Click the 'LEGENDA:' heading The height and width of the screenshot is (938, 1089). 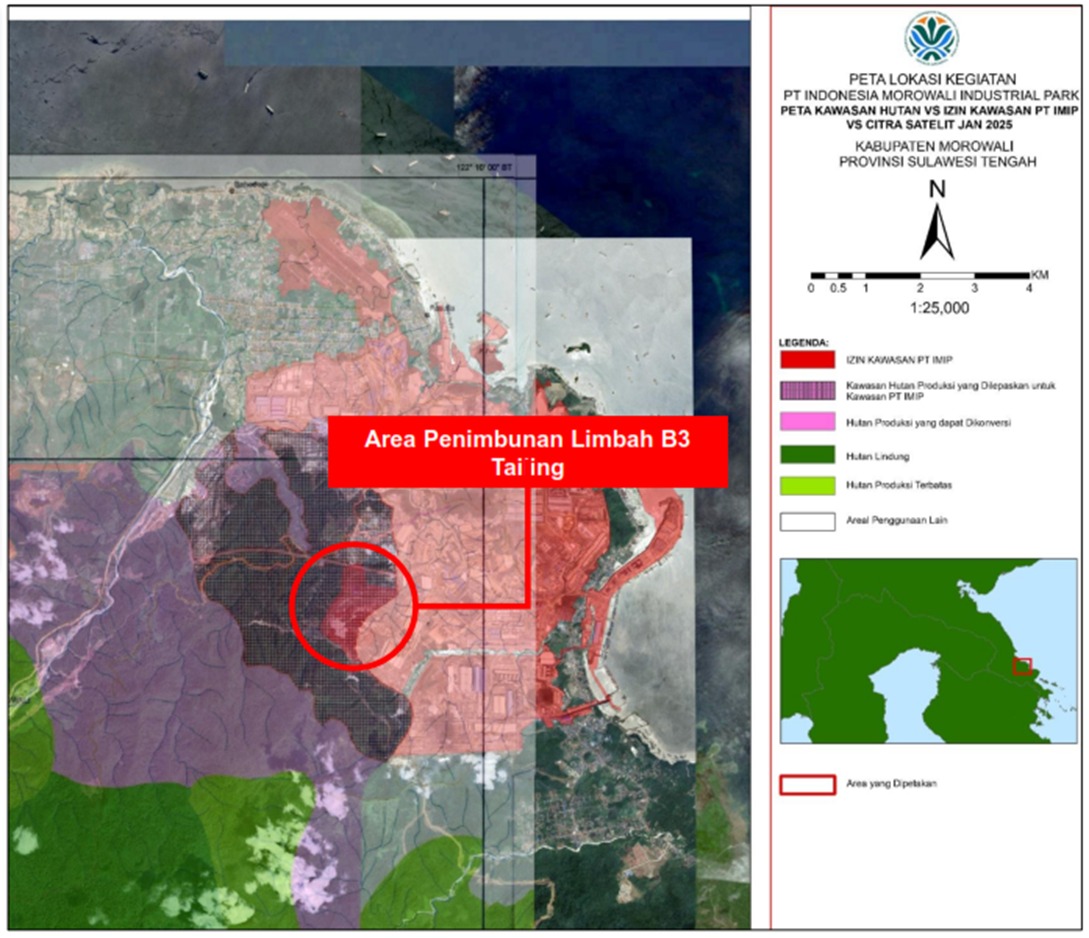click(803, 342)
